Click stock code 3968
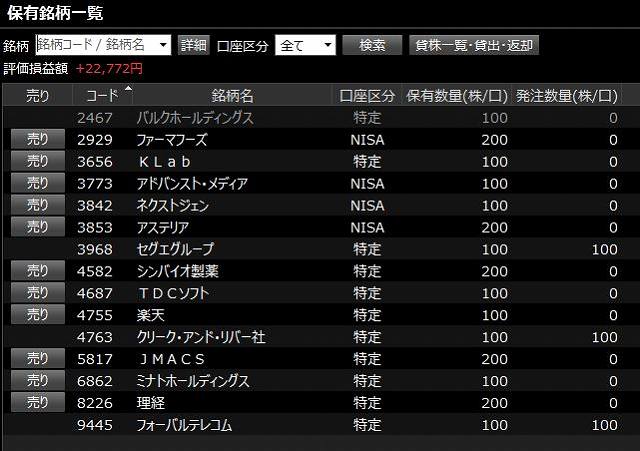The height and width of the screenshot is (451, 640). pos(95,249)
